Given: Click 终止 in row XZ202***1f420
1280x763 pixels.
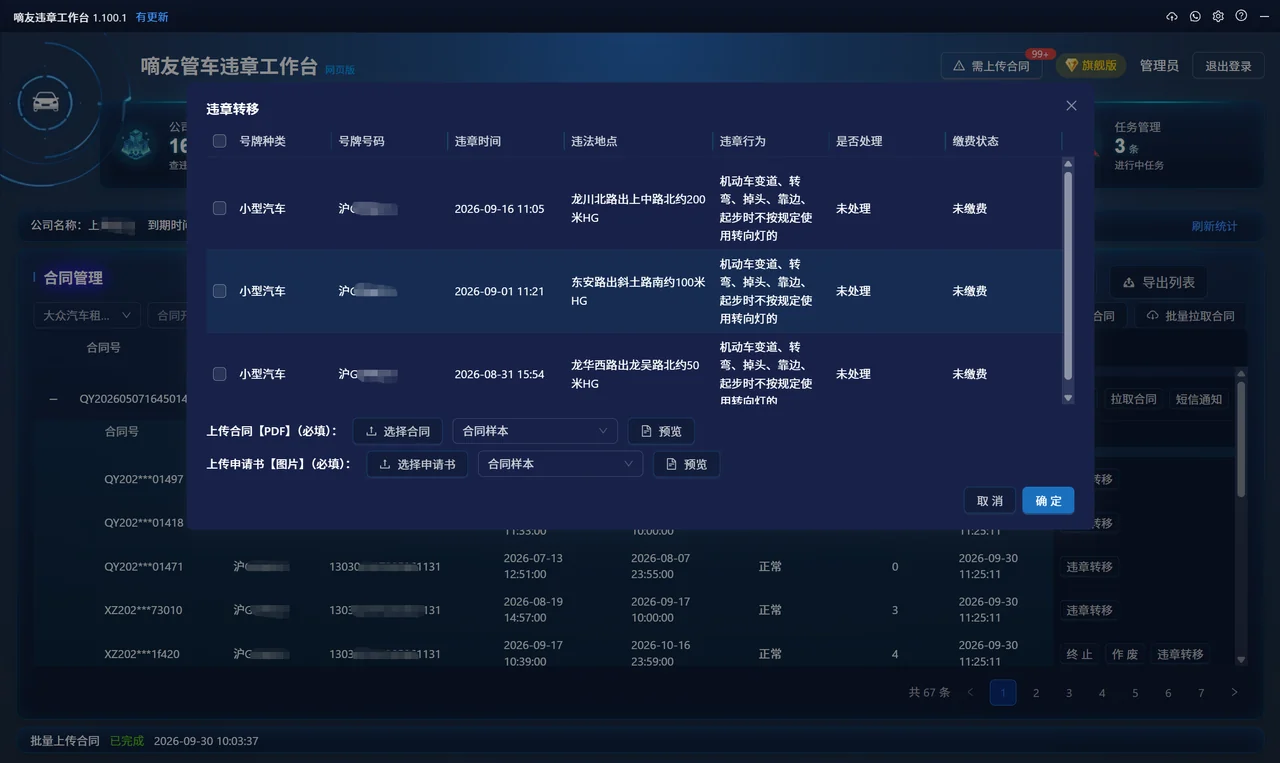Looking at the screenshot, I should click(x=1080, y=654).
